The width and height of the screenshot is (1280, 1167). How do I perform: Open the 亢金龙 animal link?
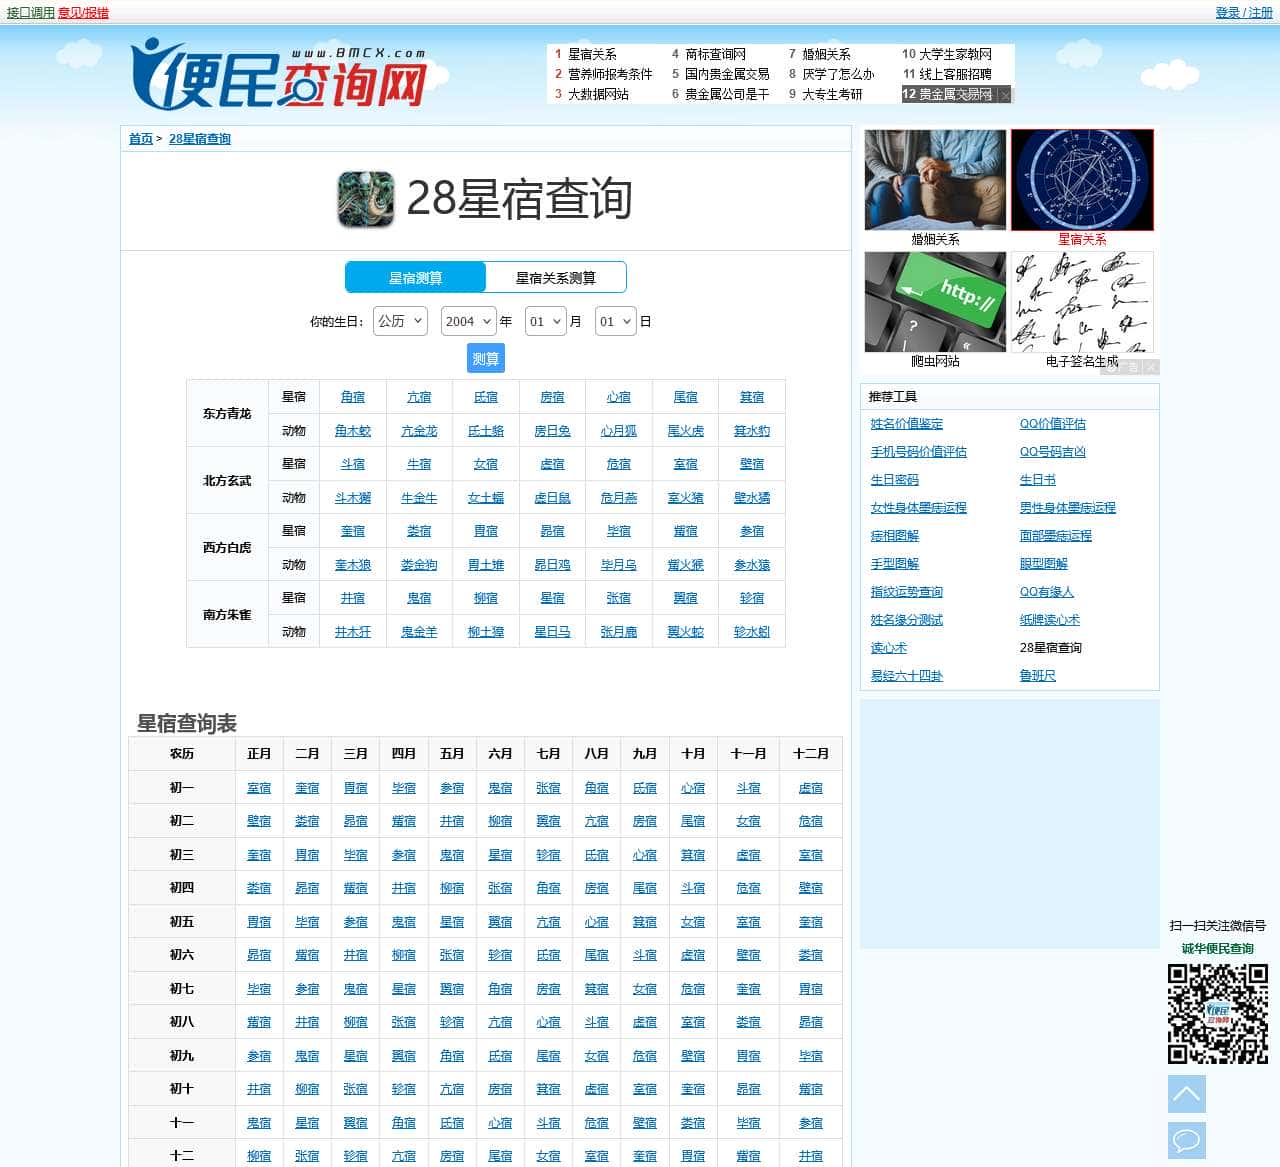[x=419, y=431]
